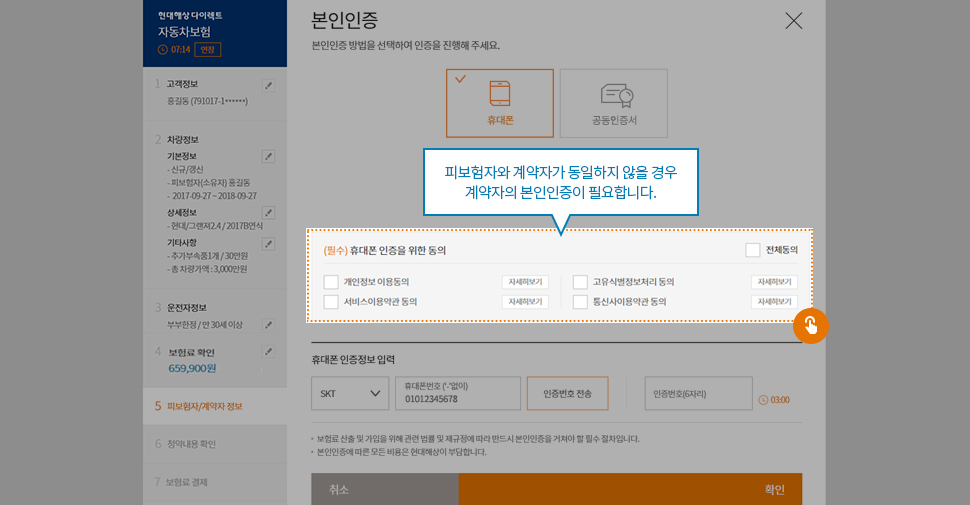Click edit pencil icon beside 상세정보
The width and height of the screenshot is (970, 505).
pos(268,213)
